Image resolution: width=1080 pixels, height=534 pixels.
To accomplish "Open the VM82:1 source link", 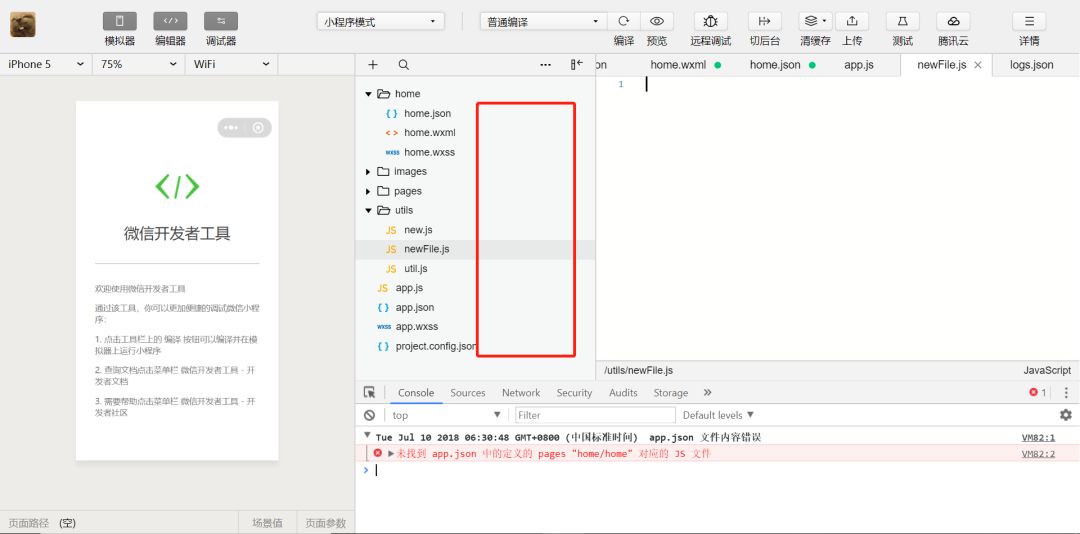I will coord(1038,437).
